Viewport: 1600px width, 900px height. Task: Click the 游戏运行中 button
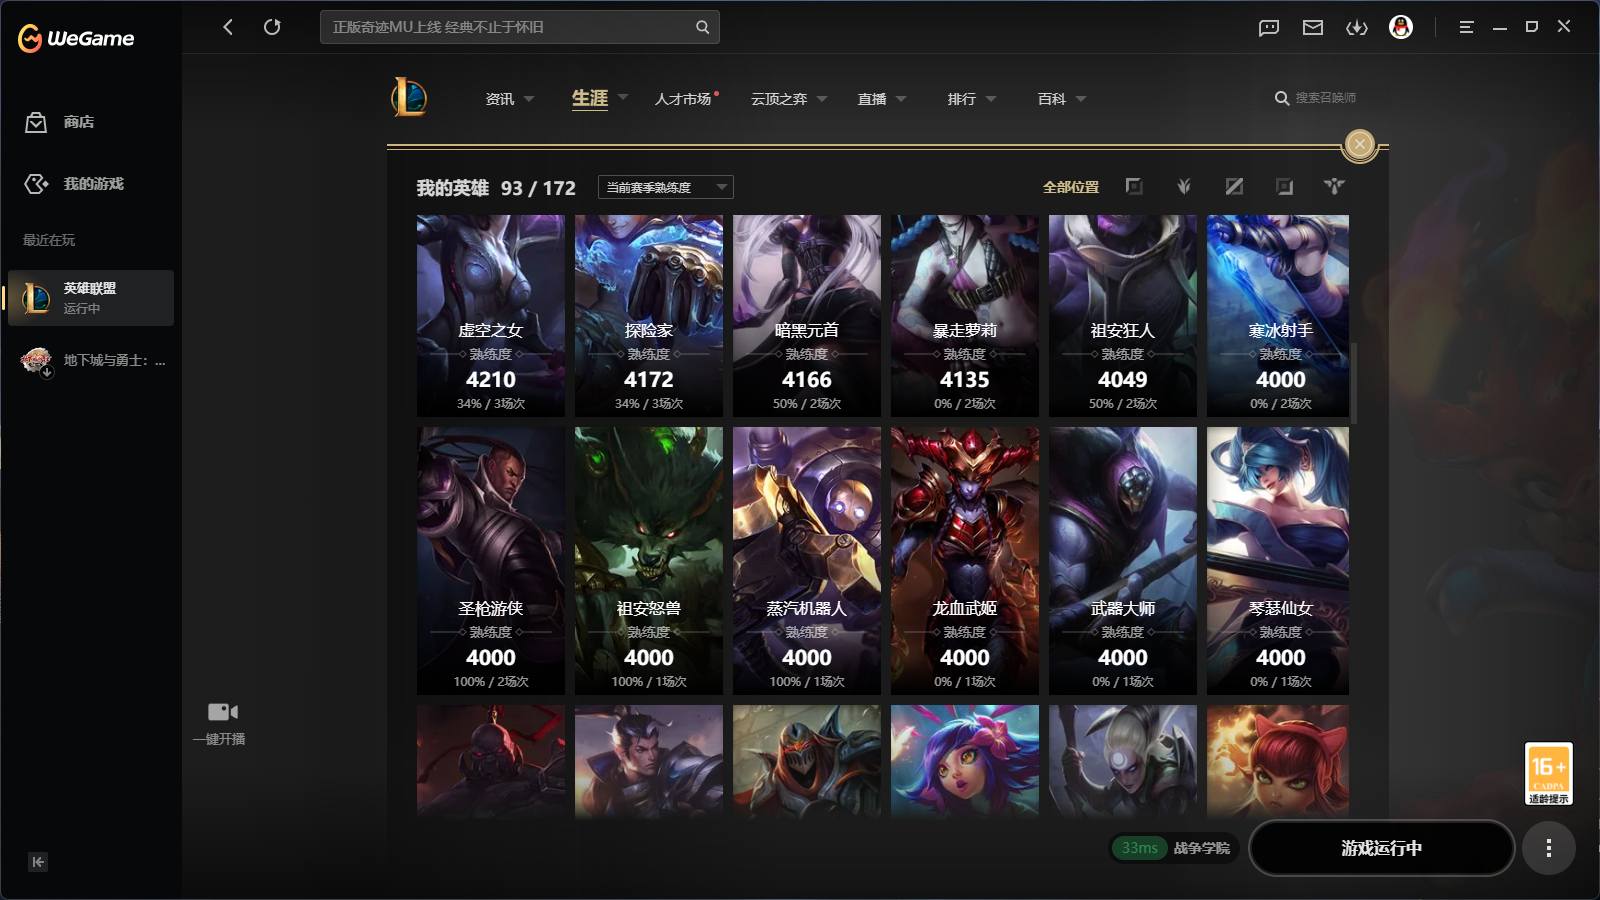(x=1381, y=848)
